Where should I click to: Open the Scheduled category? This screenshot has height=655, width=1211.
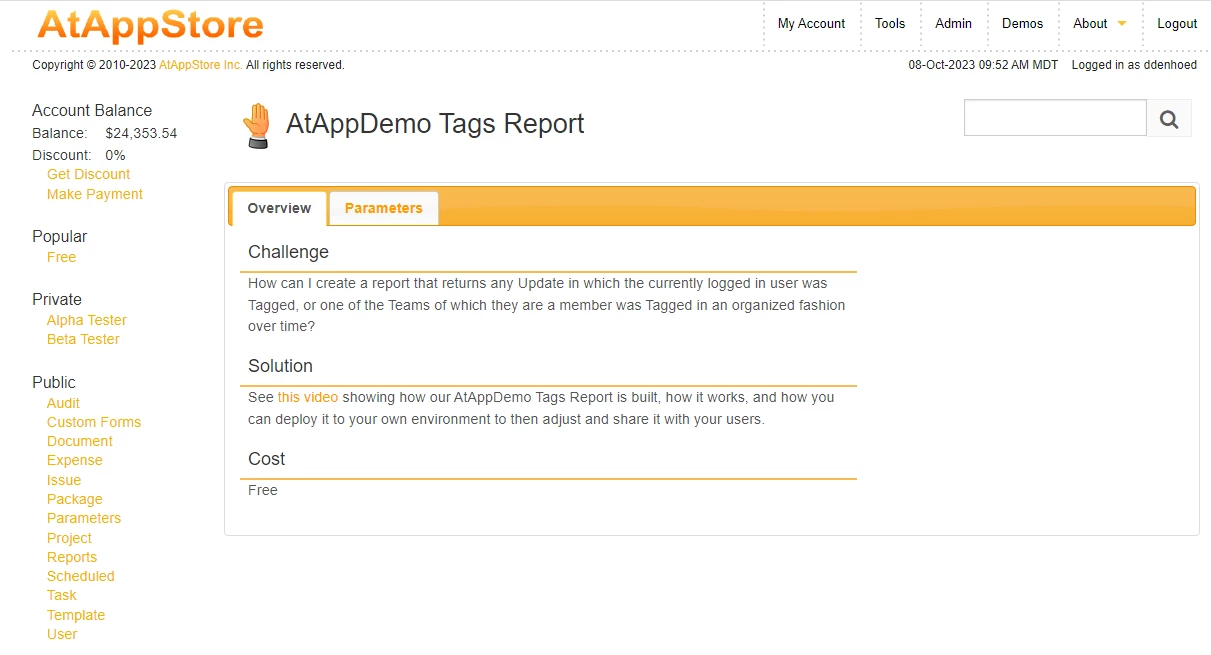click(x=81, y=576)
